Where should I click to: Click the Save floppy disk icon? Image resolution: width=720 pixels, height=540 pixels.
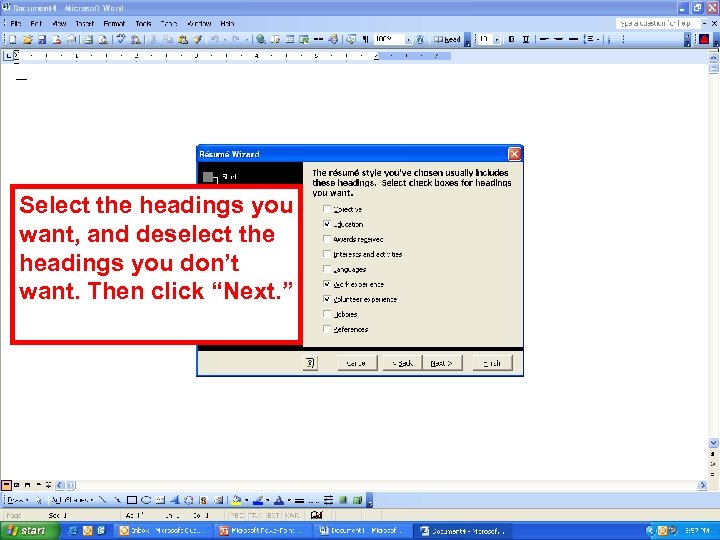(x=42, y=39)
